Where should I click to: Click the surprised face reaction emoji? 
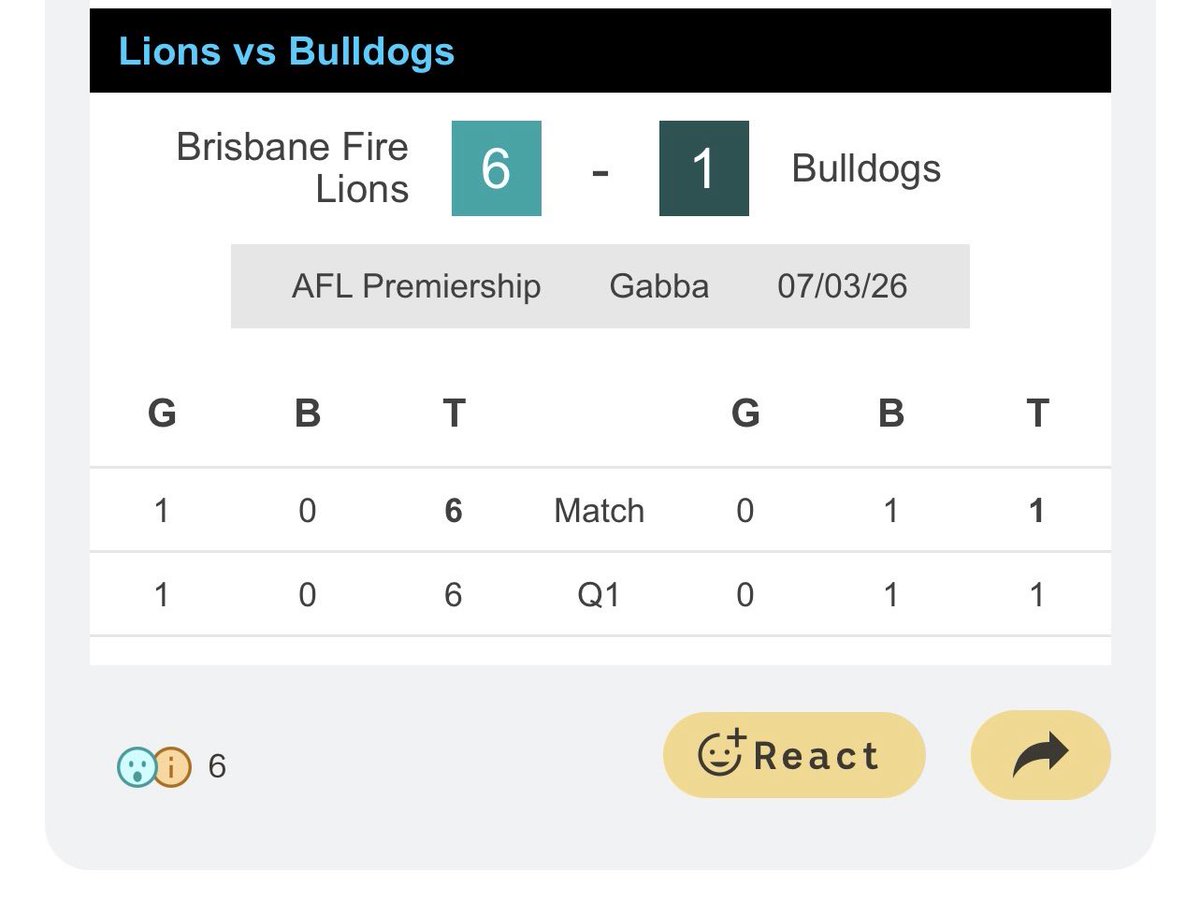coord(136,767)
